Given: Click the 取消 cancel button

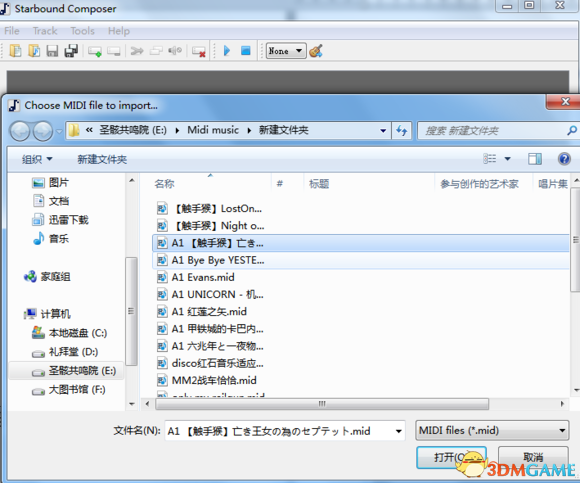Looking at the screenshot, I should coord(533,458).
